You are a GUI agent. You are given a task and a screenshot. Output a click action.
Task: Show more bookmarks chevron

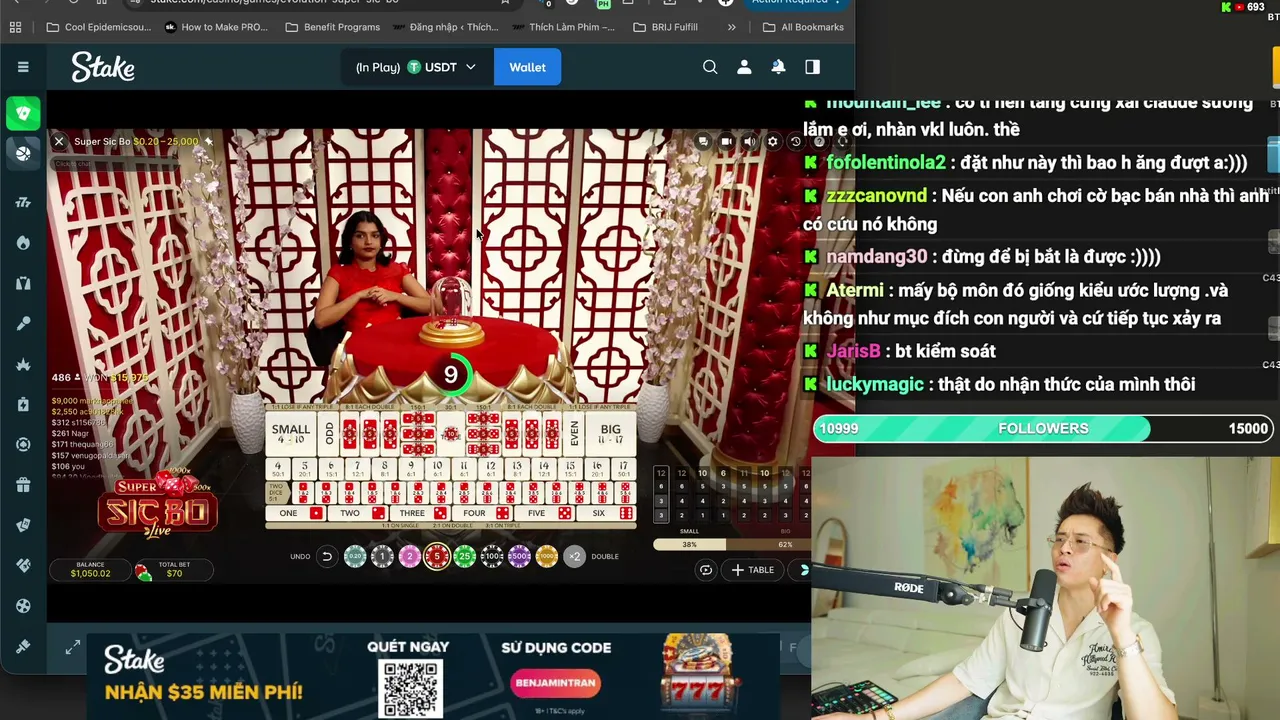click(732, 27)
